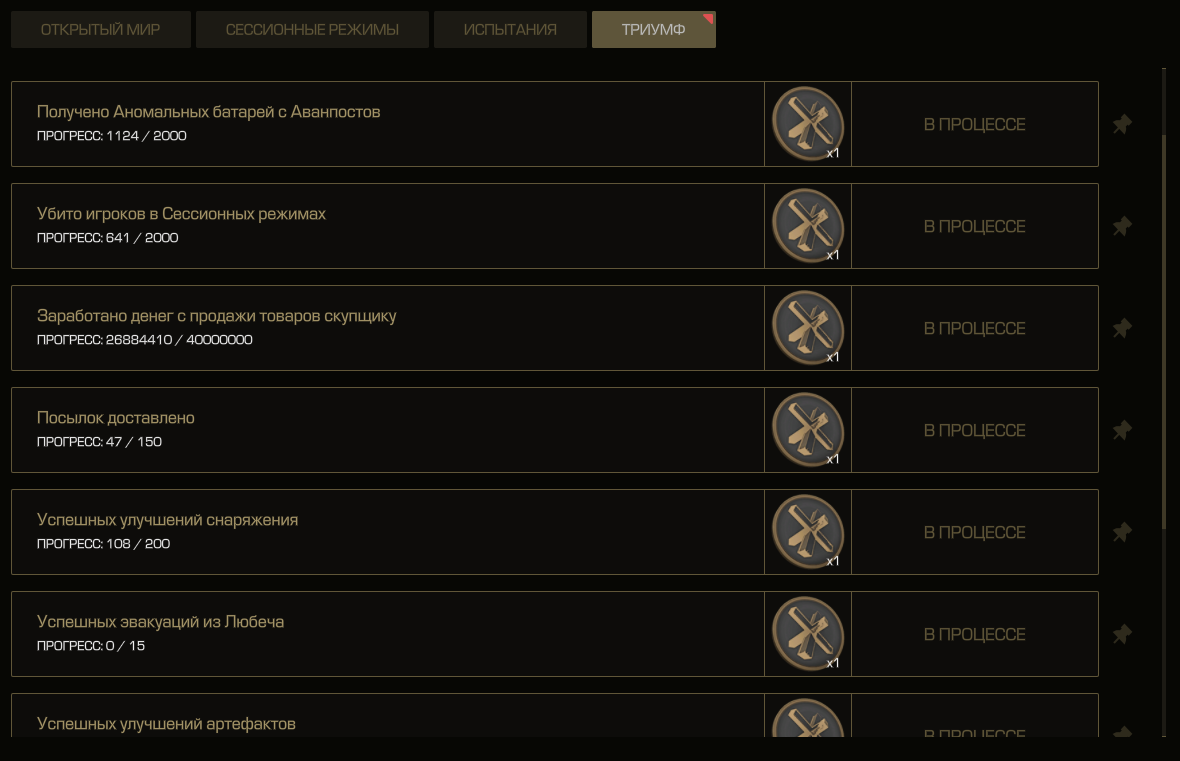Screen dimensions: 1180x761
Task: Select the active ТРИУМФ tab
Action: click(x=654, y=29)
